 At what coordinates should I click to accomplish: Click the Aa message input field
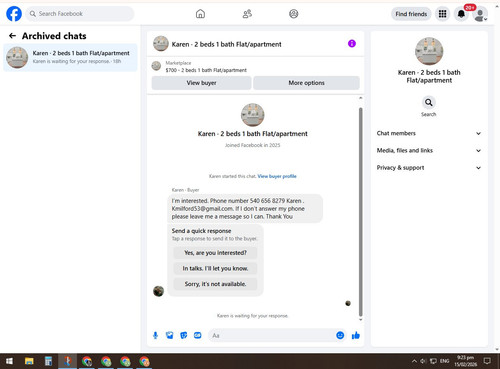(x=272, y=335)
